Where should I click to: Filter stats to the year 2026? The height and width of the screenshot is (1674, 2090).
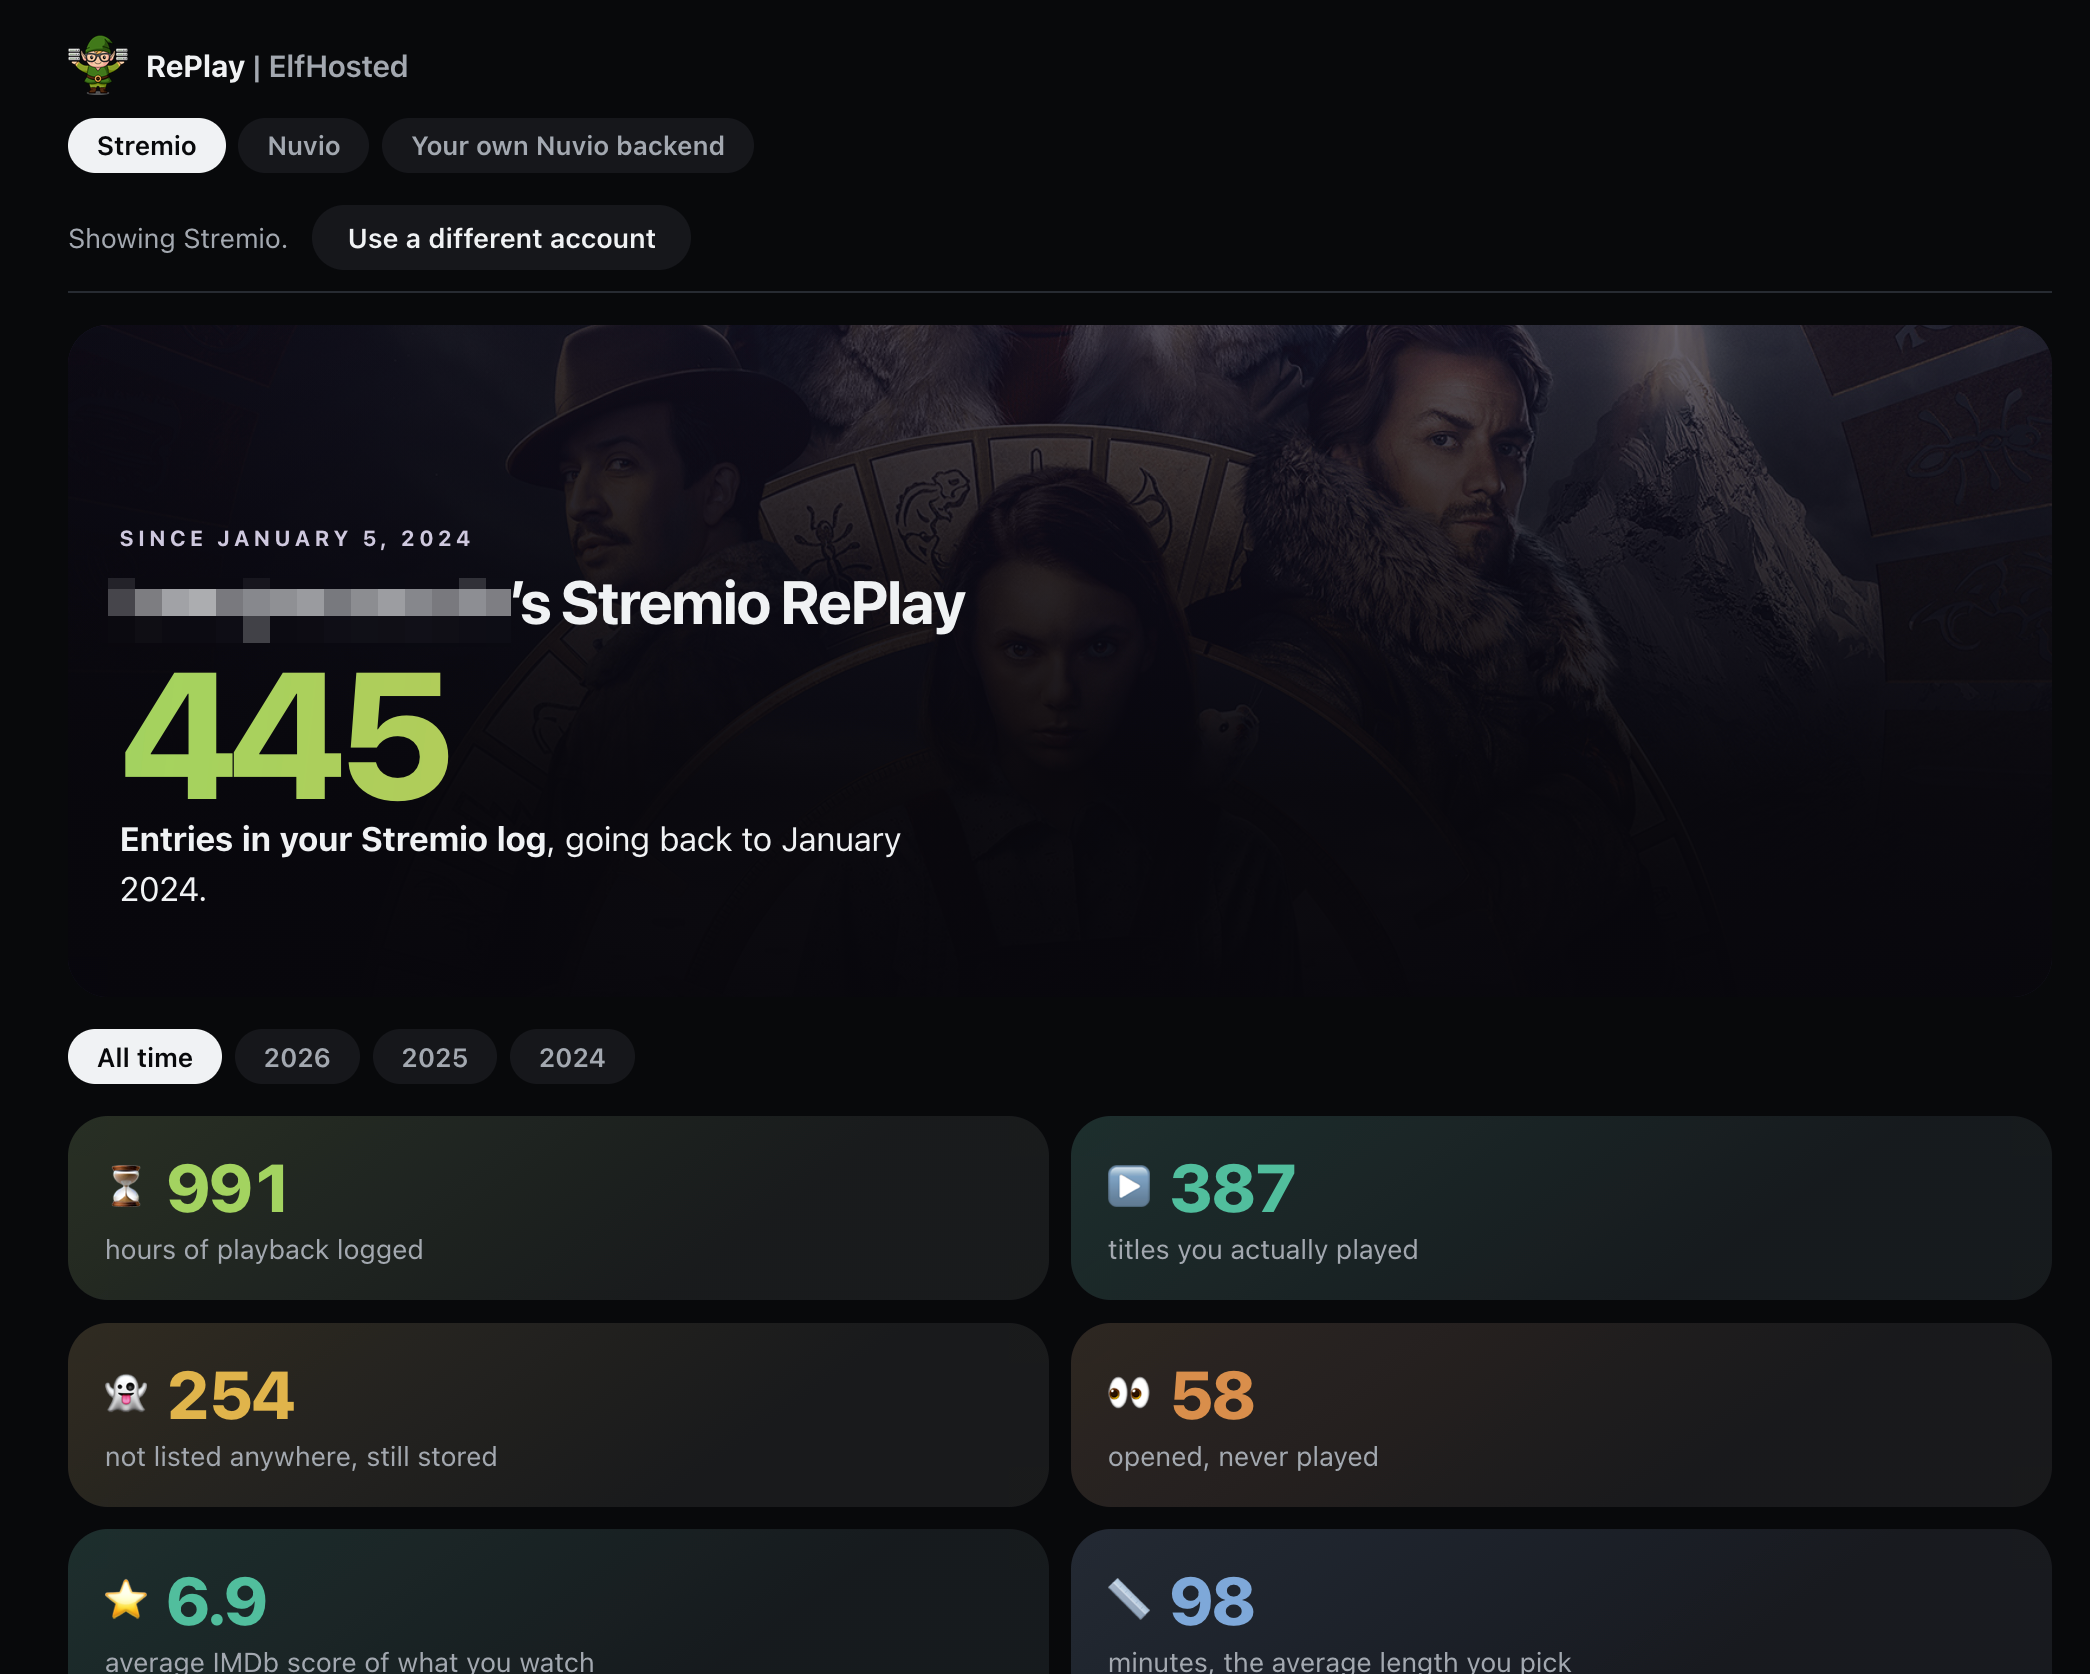(297, 1057)
